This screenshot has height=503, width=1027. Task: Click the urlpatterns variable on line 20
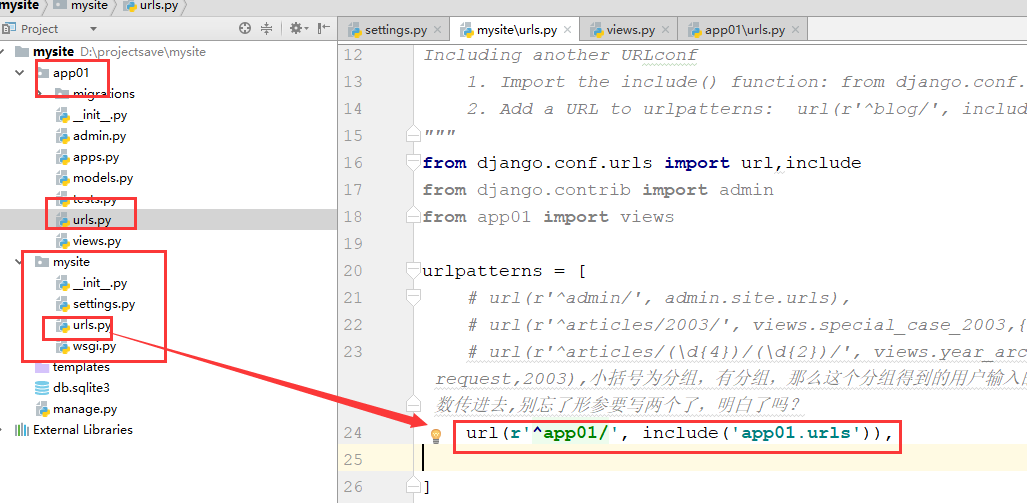click(483, 271)
